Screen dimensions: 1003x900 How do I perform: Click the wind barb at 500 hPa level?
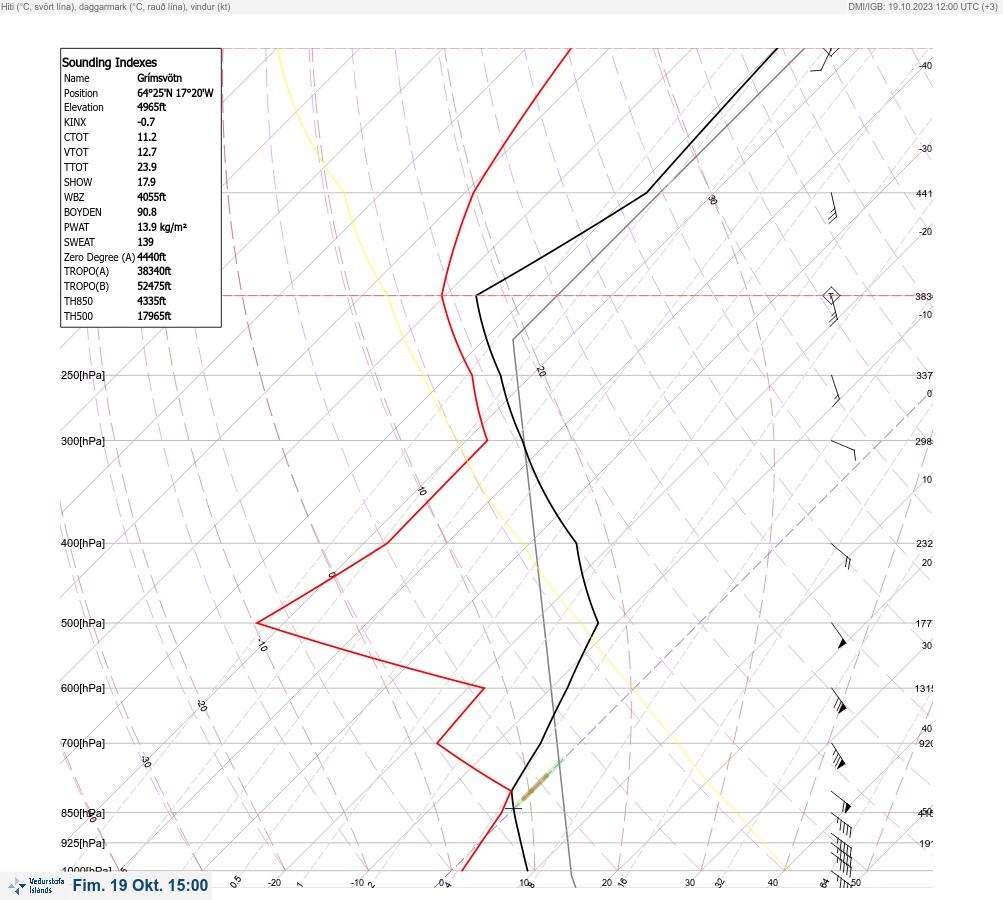tap(839, 635)
